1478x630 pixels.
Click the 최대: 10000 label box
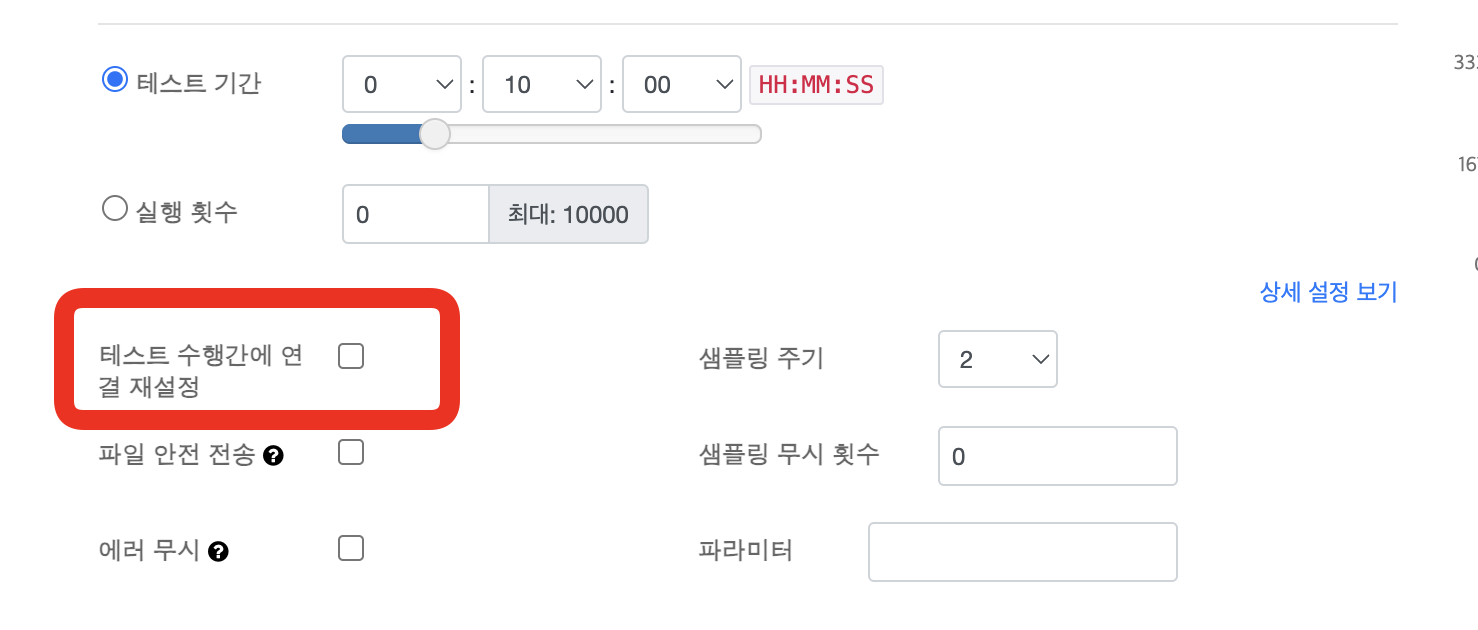(568, 214)
